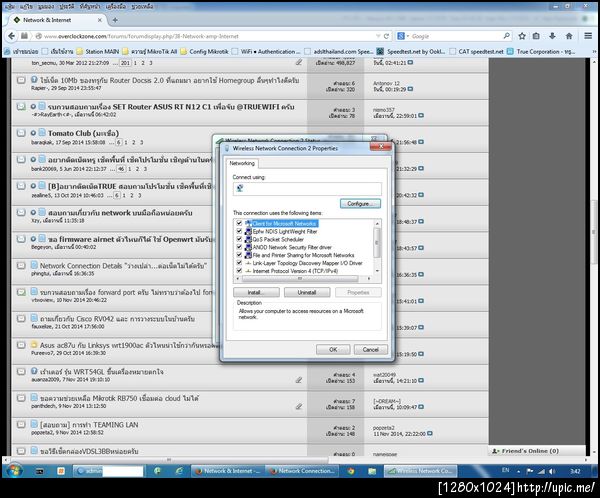
Task: Click horizontal scrollbar of connection items list
Action: click(x=300, y=279)
